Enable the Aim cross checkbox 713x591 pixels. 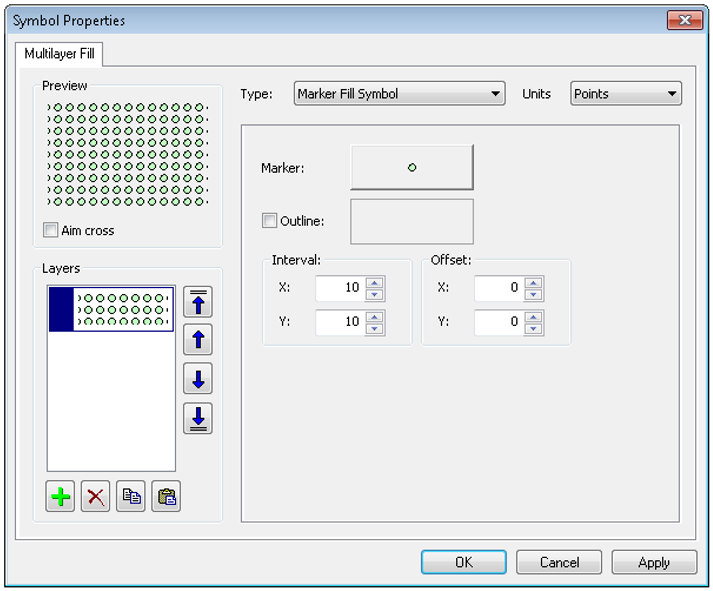point(51,231)
